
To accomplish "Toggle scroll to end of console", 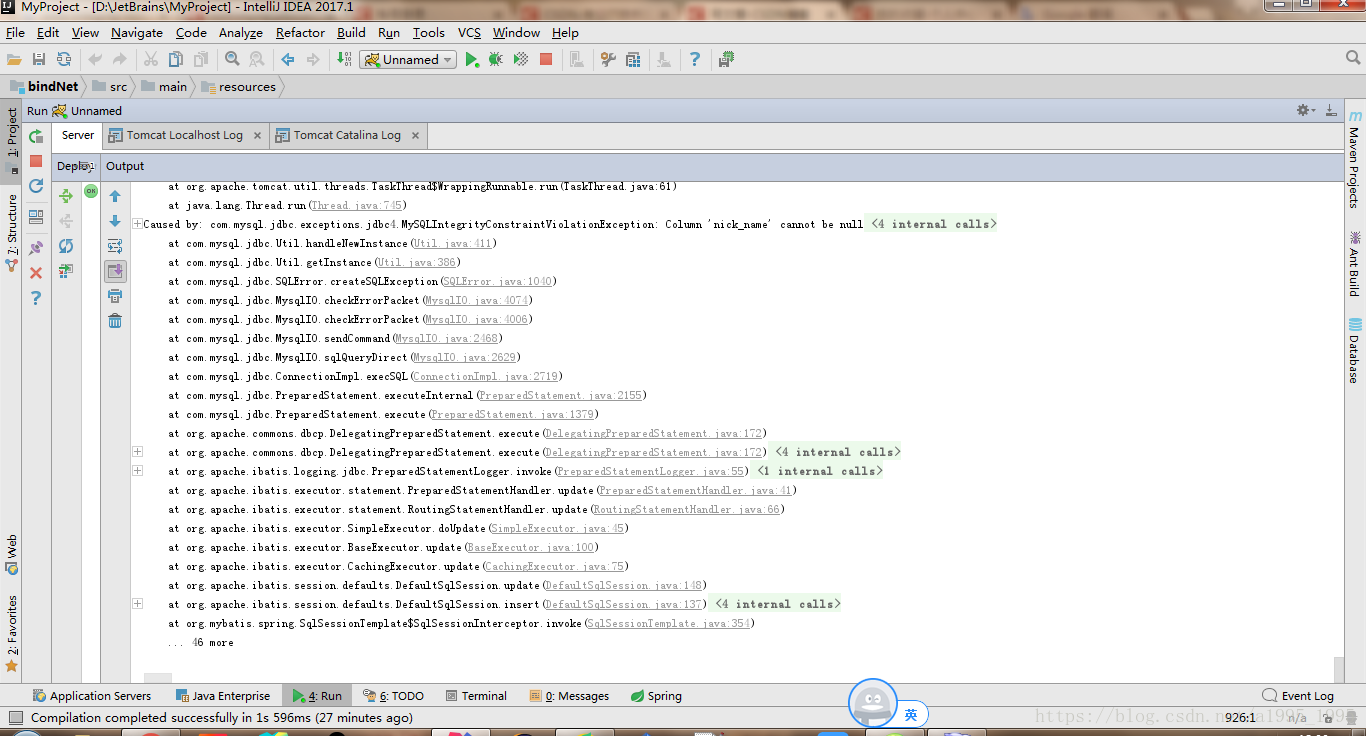I will pos(115,271).
